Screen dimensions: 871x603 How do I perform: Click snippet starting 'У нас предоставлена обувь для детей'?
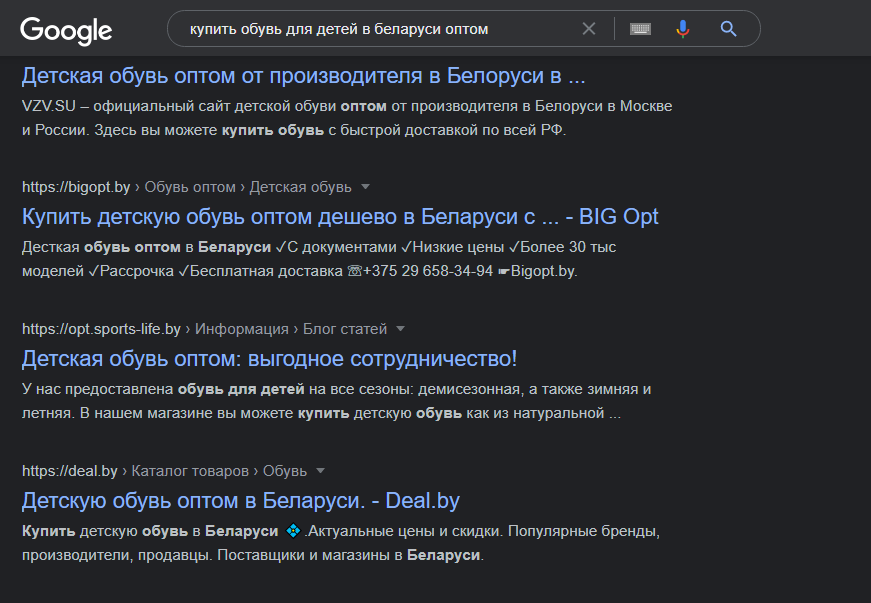337,401
